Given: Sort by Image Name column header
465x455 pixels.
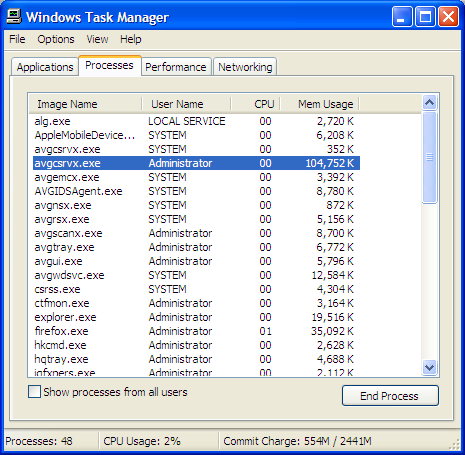Looking at the screenshot, I should pos(85,104).
